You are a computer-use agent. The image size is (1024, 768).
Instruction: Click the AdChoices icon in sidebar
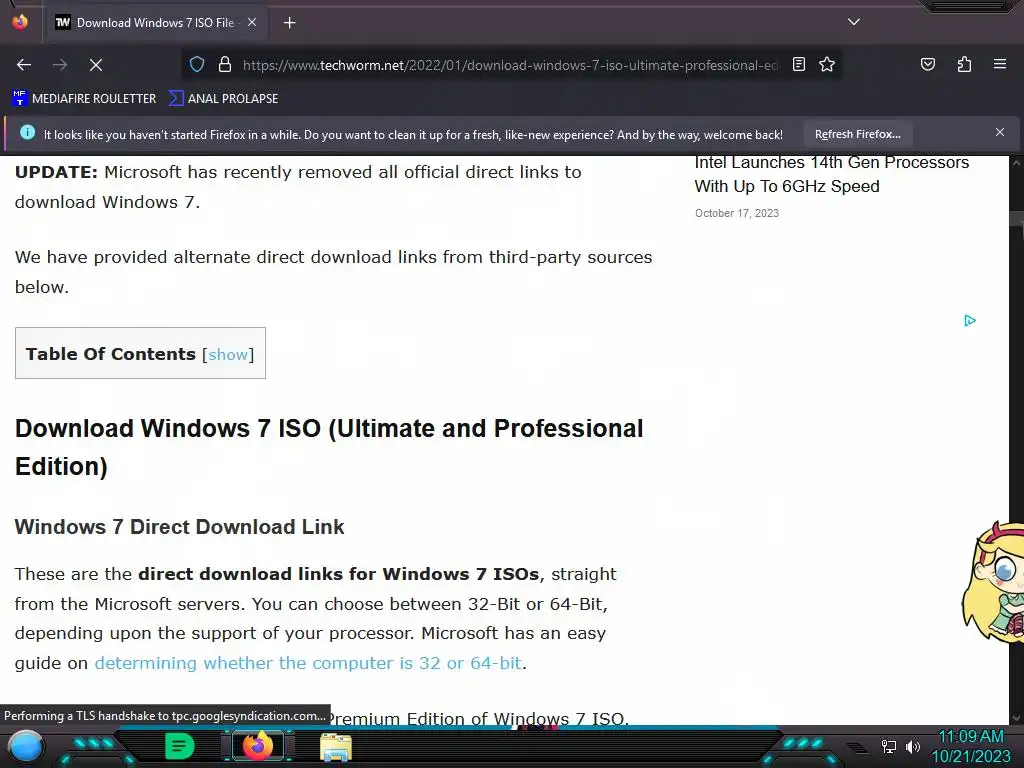(x=970, y=321)
